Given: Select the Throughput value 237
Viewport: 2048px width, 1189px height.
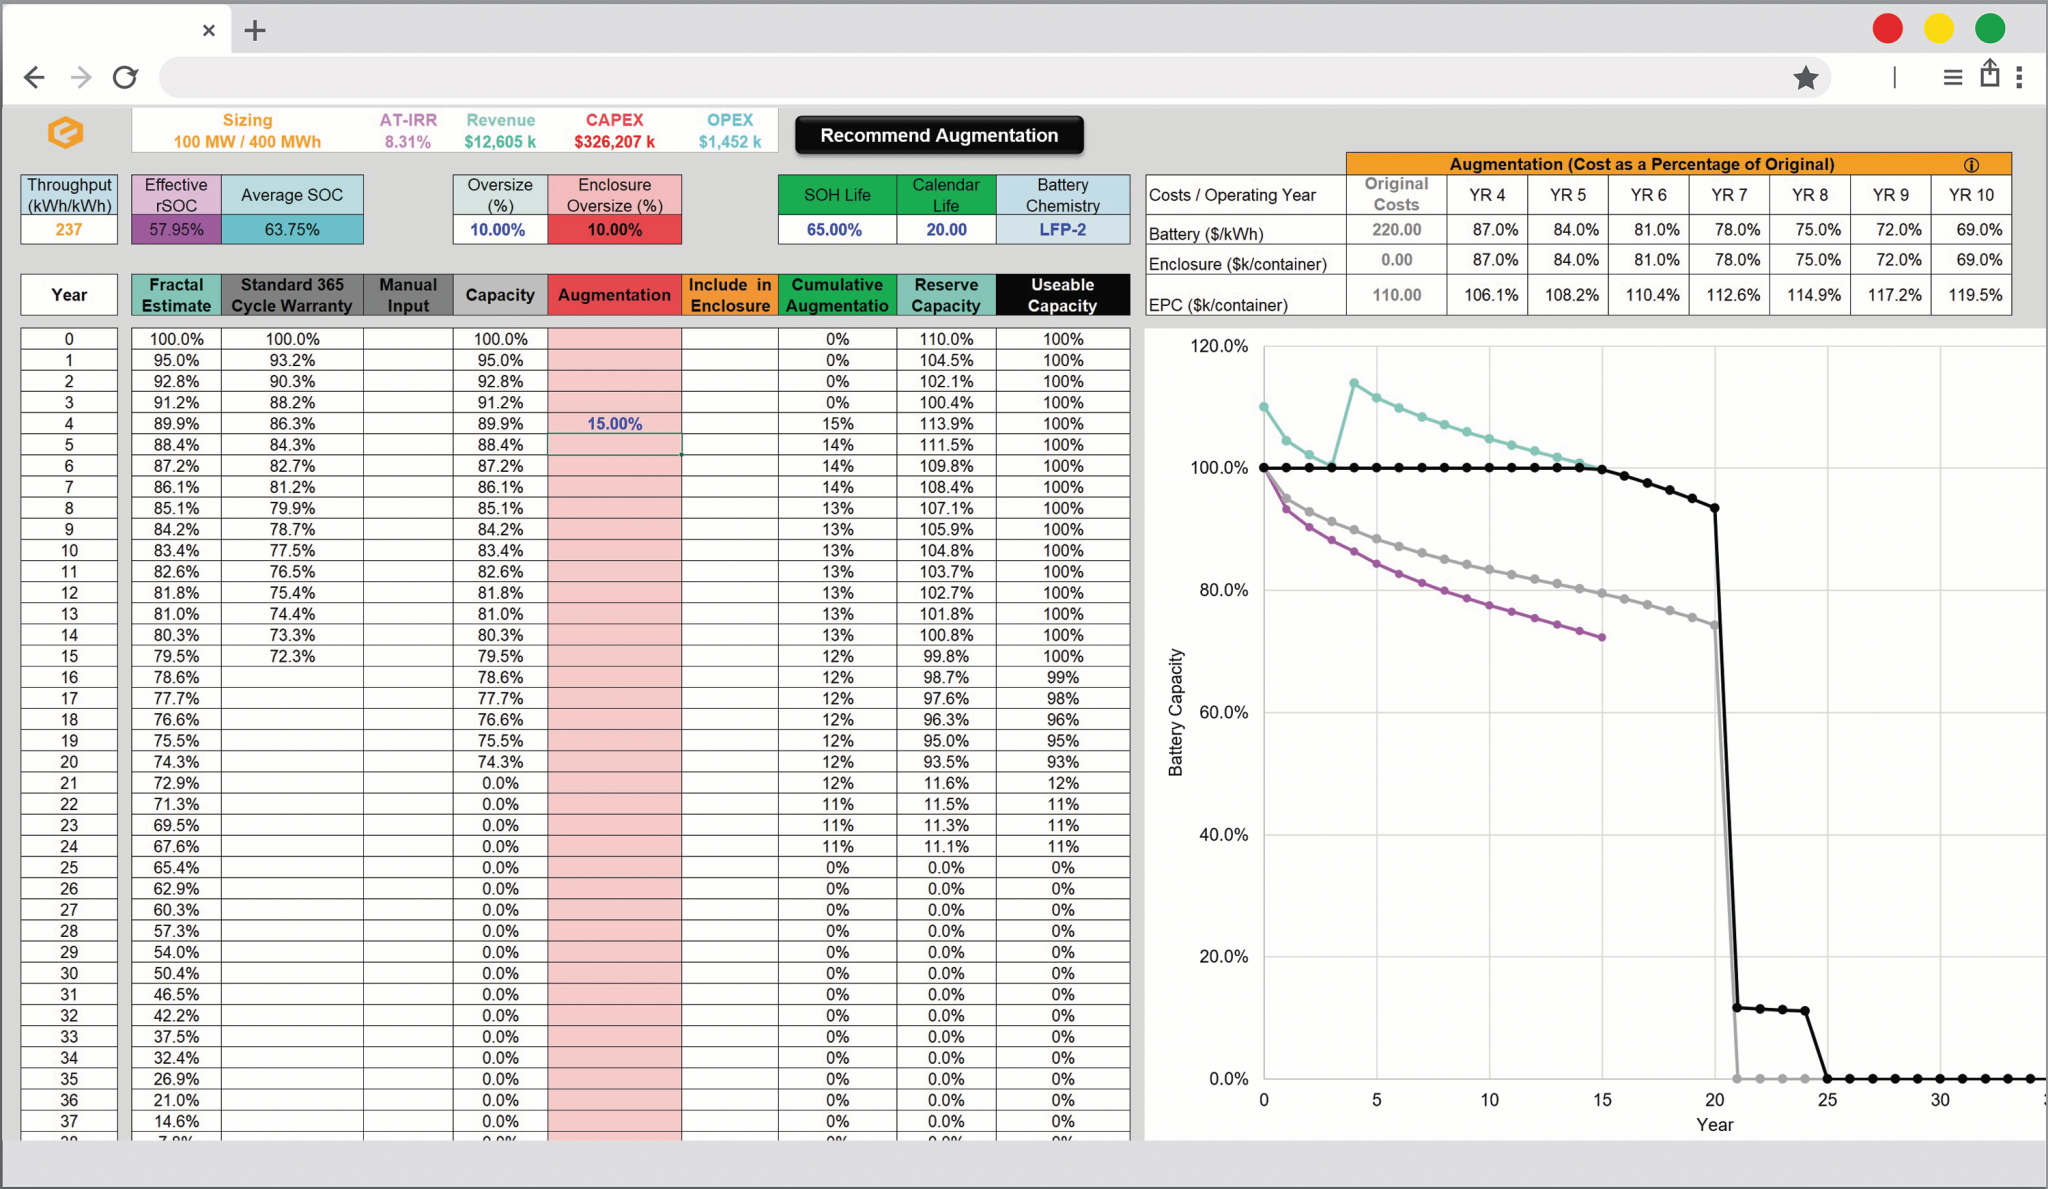Looking at the screenshot, I should click(x=68, y=229).
